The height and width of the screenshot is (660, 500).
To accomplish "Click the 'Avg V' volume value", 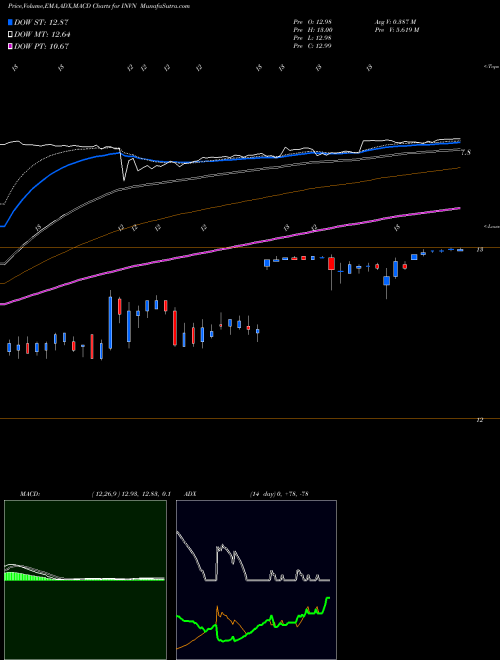I will (395, 22).
